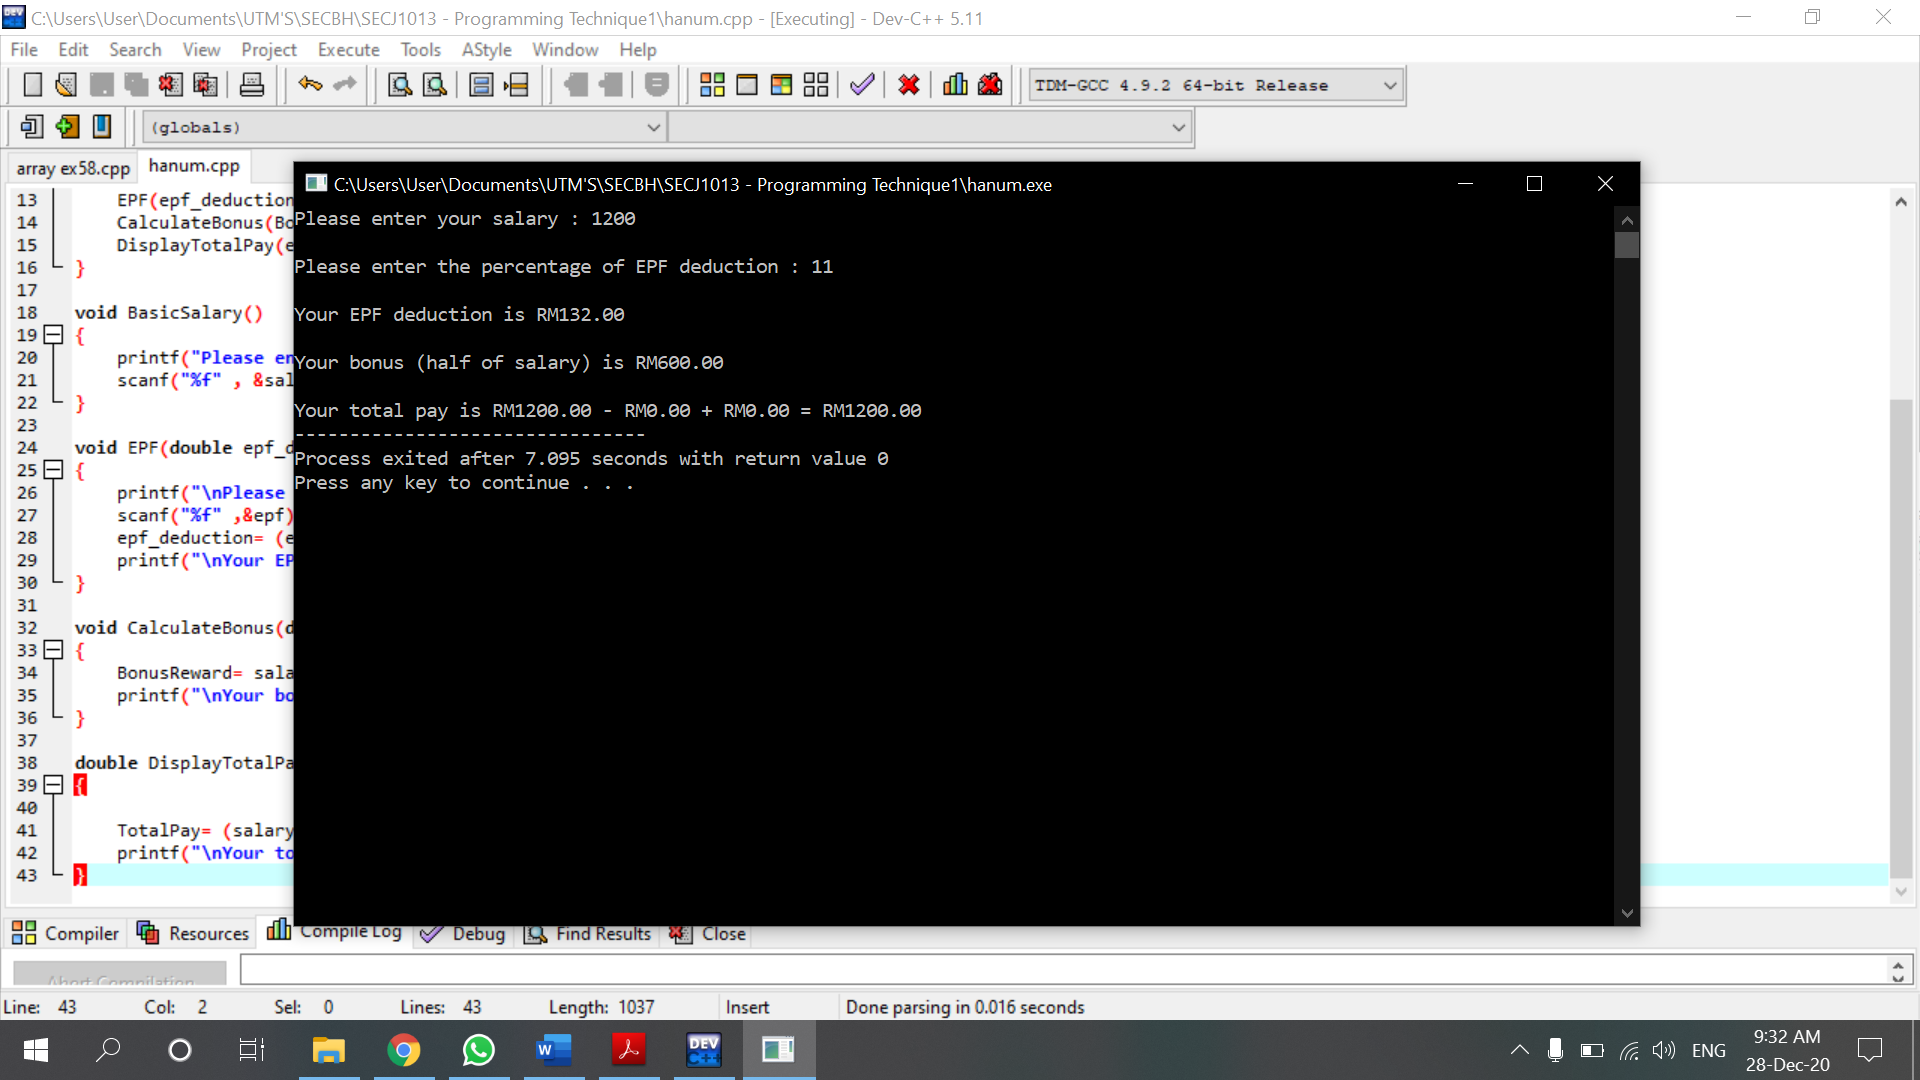Open the Find dialog

coord(399,85)
